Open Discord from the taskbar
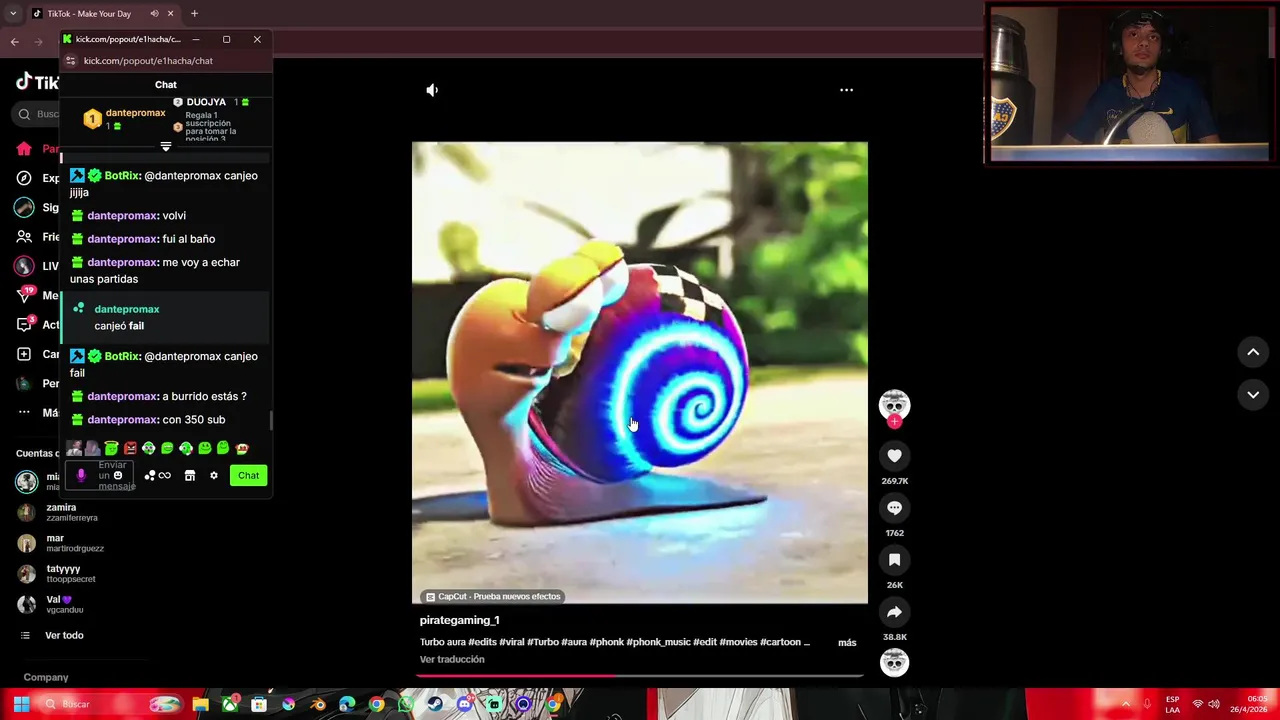 coord(464,704)
